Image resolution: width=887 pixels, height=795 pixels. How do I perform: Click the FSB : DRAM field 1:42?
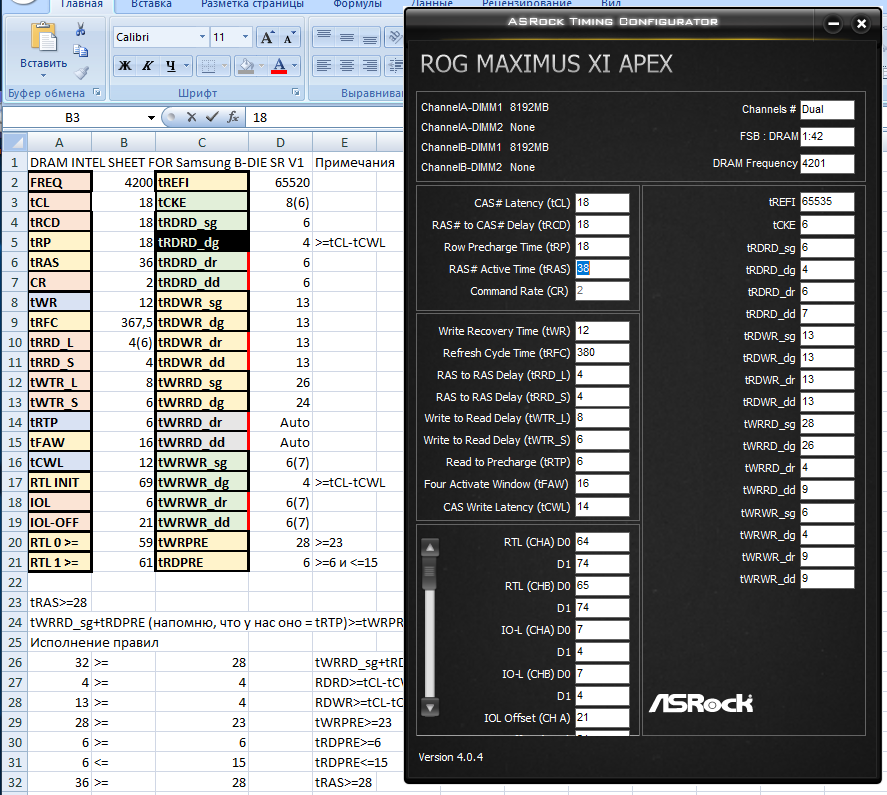click(827, 136)
